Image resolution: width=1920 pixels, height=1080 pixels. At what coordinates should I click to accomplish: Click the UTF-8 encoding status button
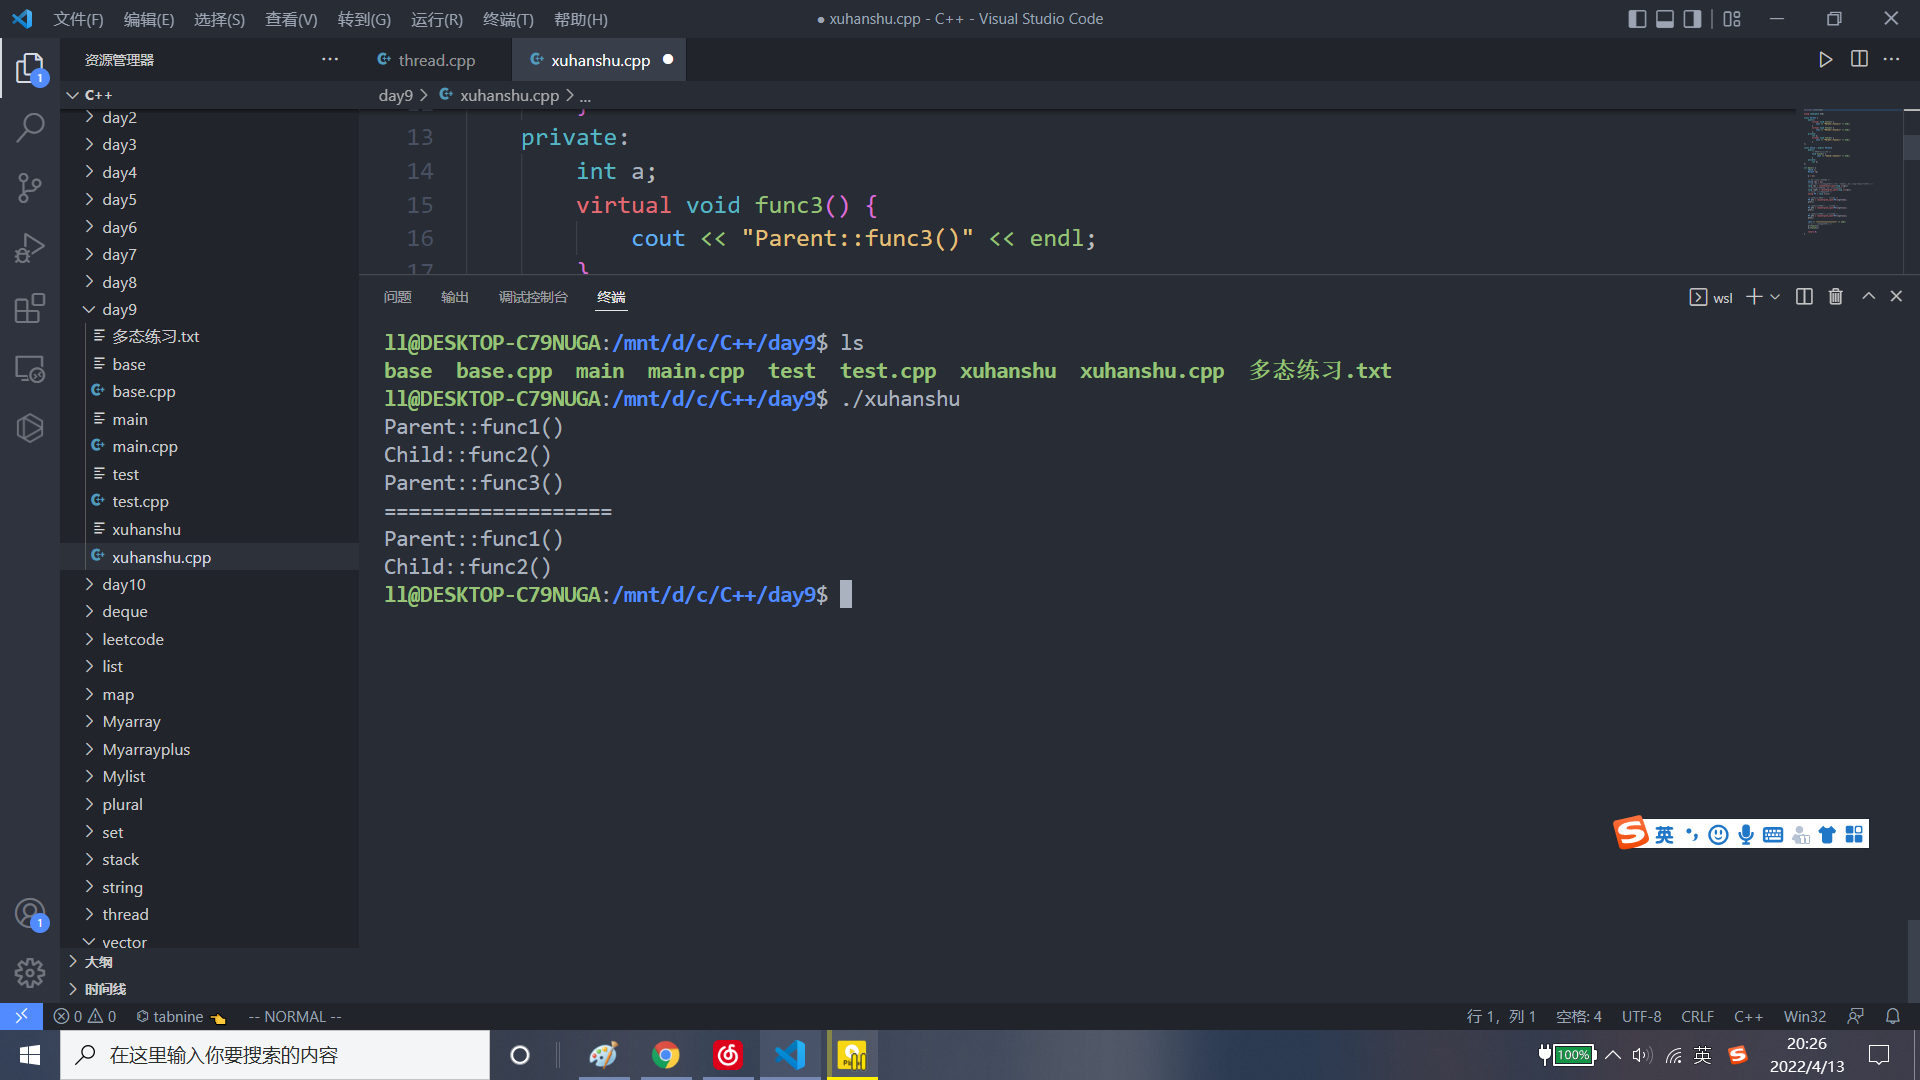[1641, 1016]
